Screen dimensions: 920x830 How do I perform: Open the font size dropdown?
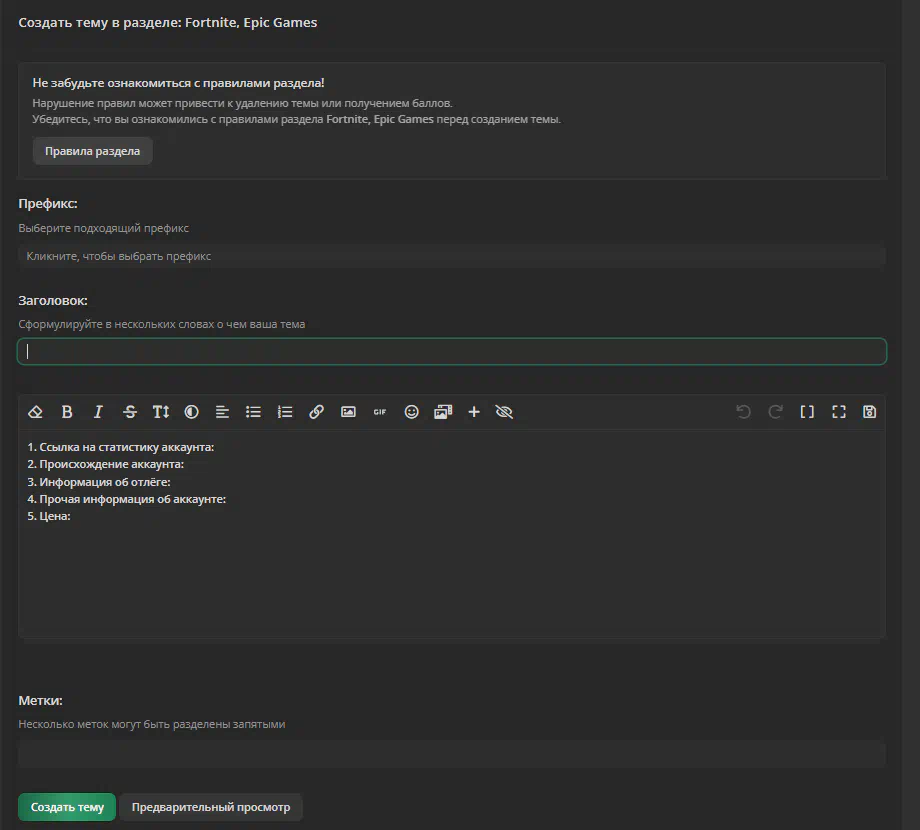tap(161, 412)
